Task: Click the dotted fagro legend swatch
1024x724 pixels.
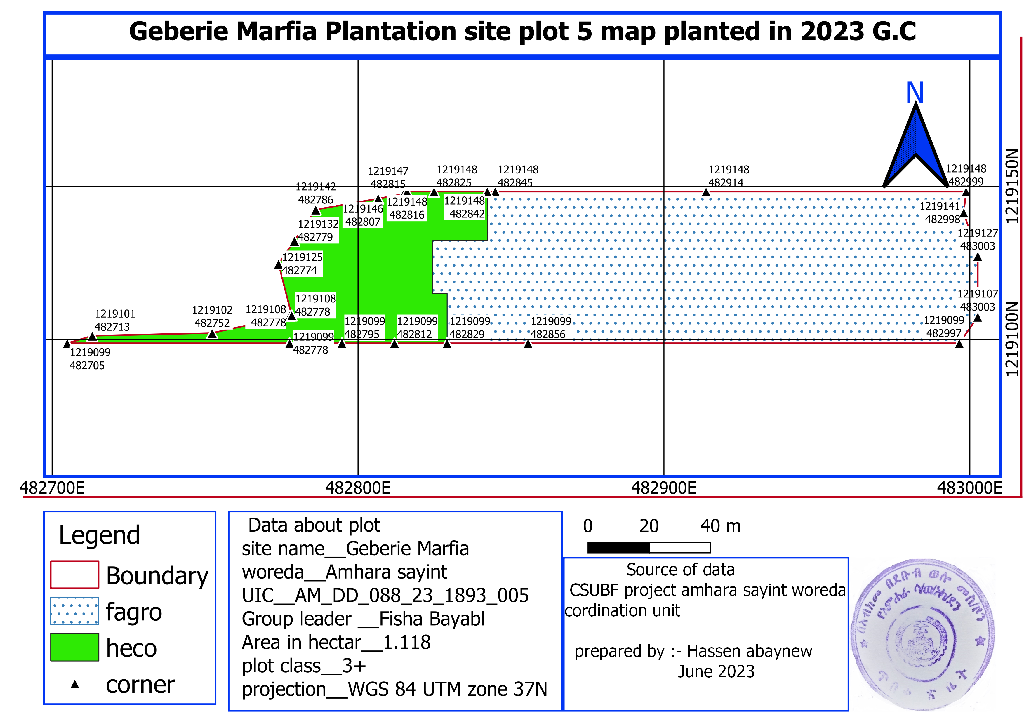Action: point(74,611)
